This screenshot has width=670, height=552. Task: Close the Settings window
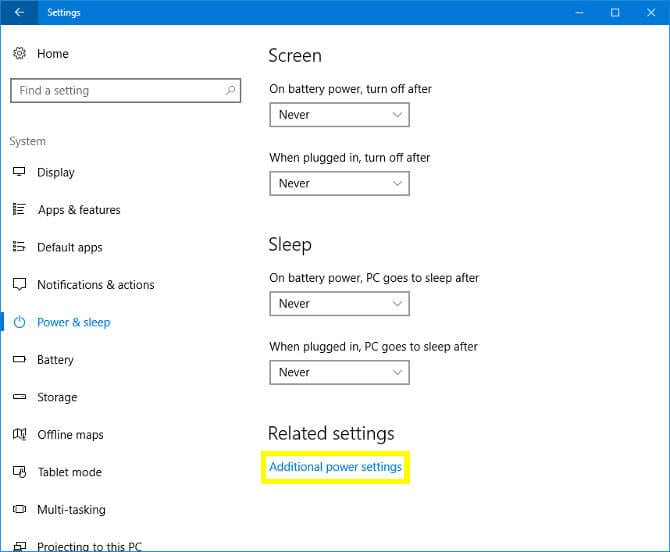pyautogui.click(x=651, y=12)
